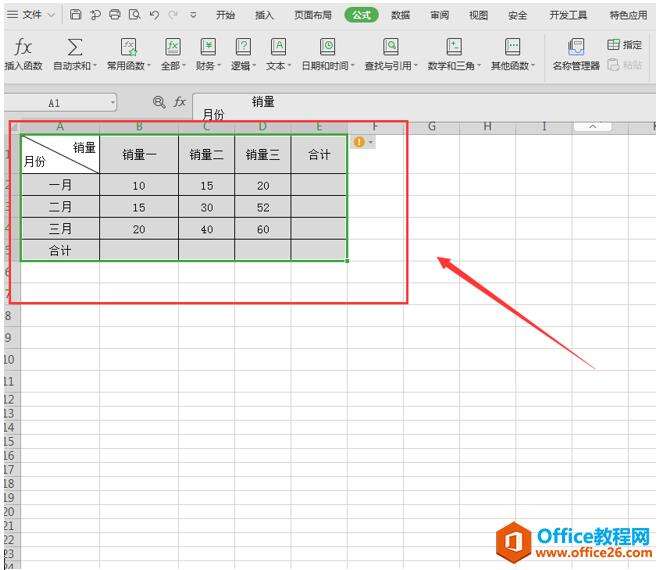The height and width of the screenshot is (570, 659).
Task: Select column G header
Action: 431,126
